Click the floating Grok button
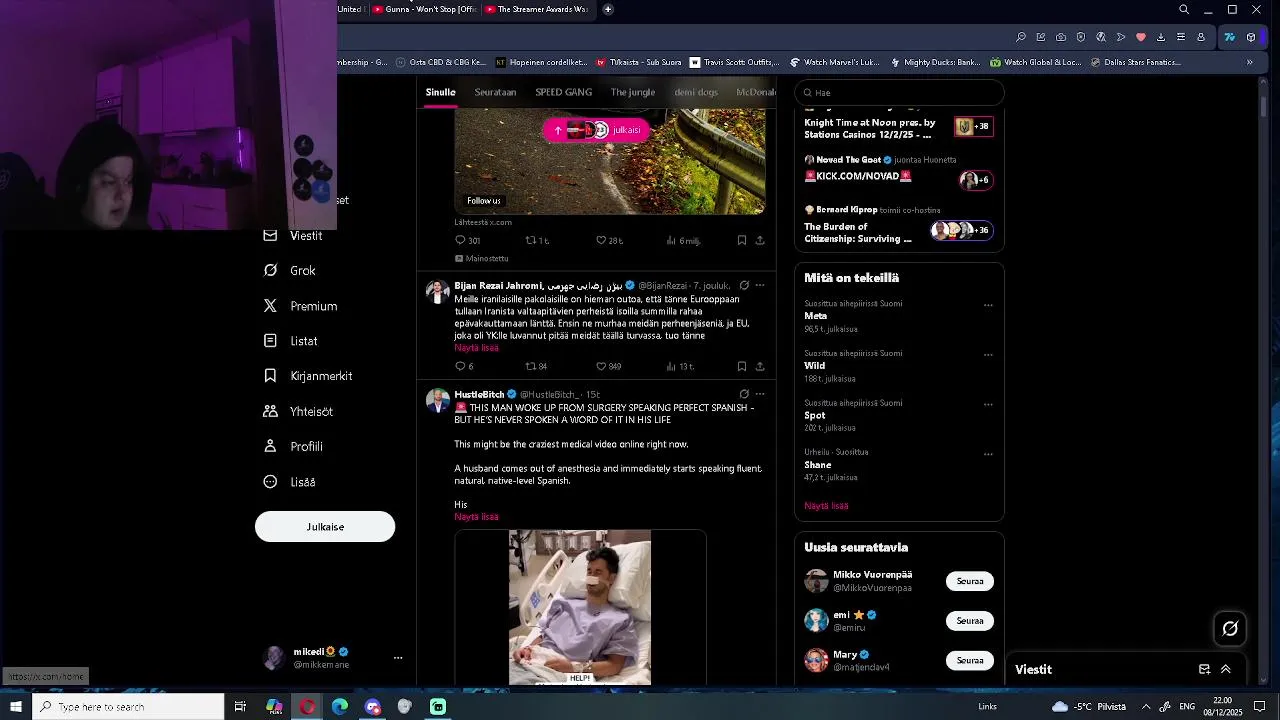Screen dimensions: 1280x720 pyautogui.click(x=1230, y=628)
